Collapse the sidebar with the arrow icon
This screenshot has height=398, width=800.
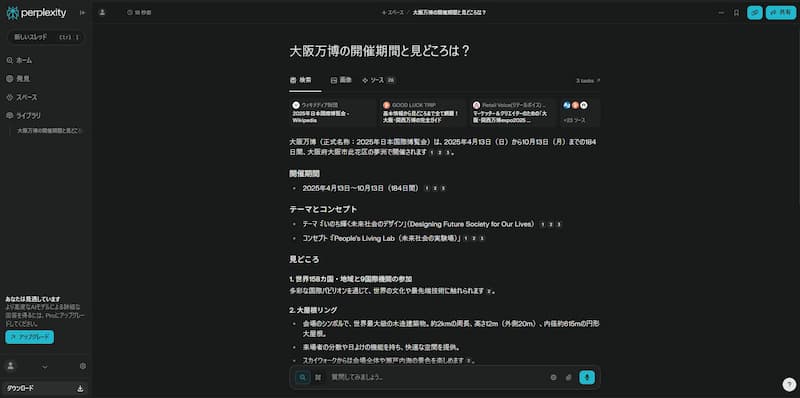tap(82, 13)
